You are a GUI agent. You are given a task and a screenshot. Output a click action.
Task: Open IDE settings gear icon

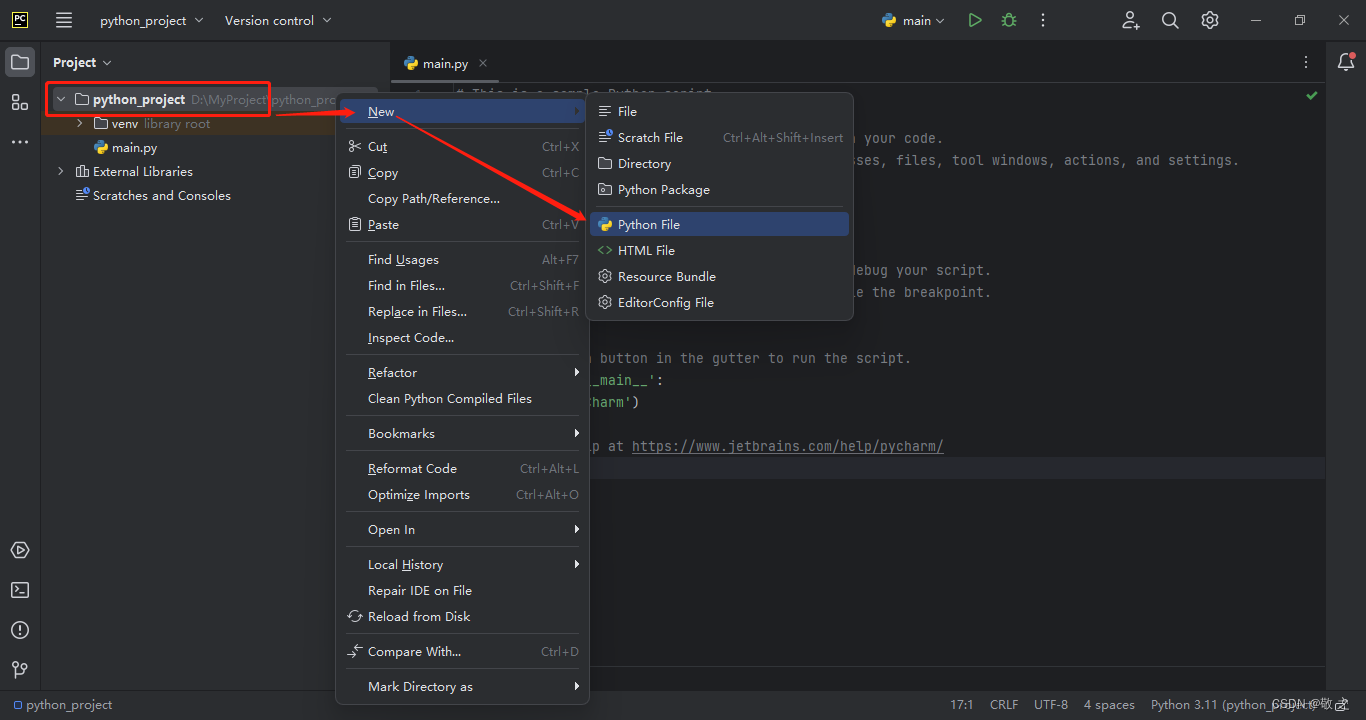pos(1210,20)
